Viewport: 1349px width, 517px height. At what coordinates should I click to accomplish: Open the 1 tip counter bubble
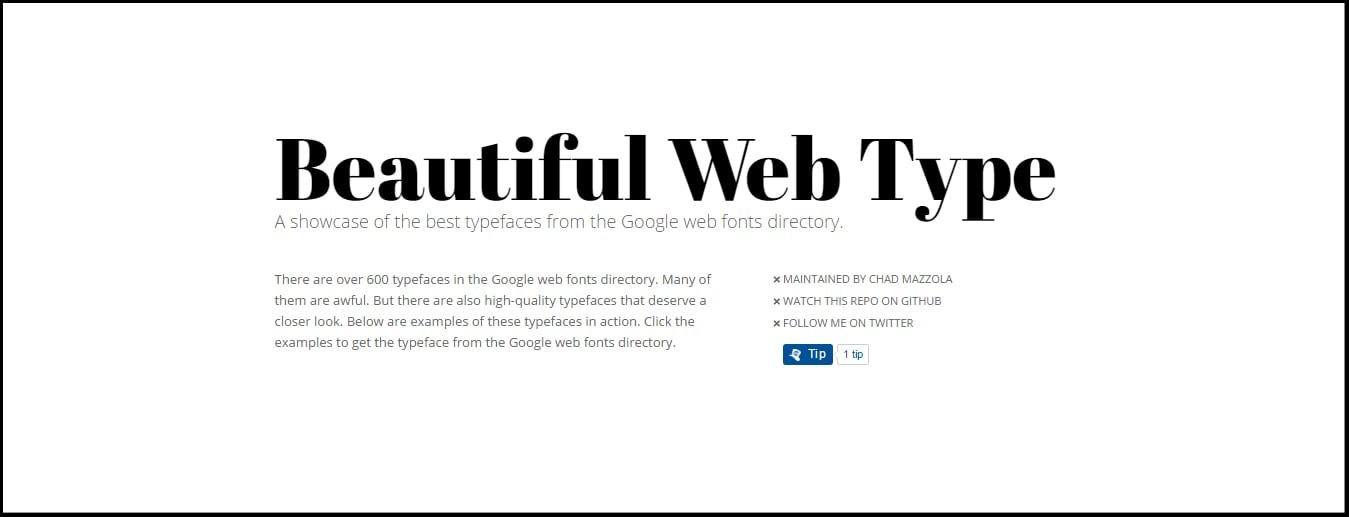pos(852,355)
